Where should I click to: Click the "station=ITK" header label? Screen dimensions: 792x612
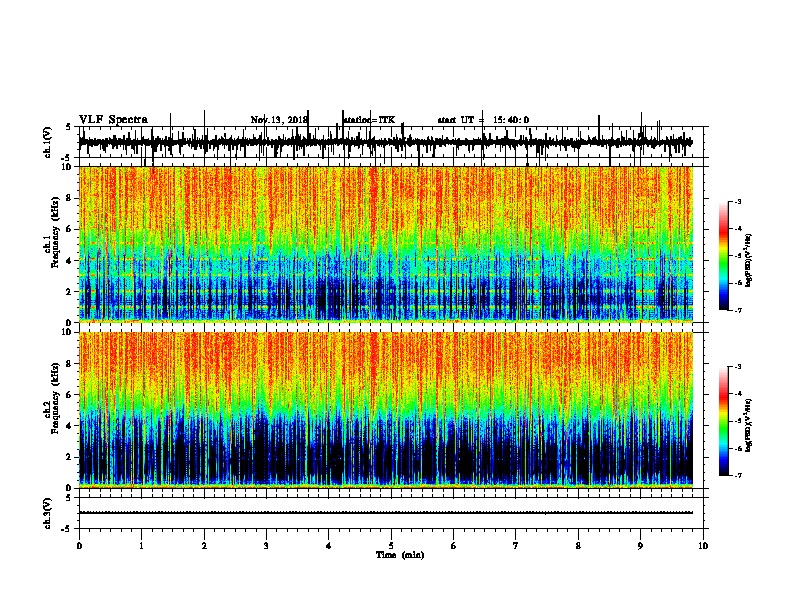[x=369, y=120]
